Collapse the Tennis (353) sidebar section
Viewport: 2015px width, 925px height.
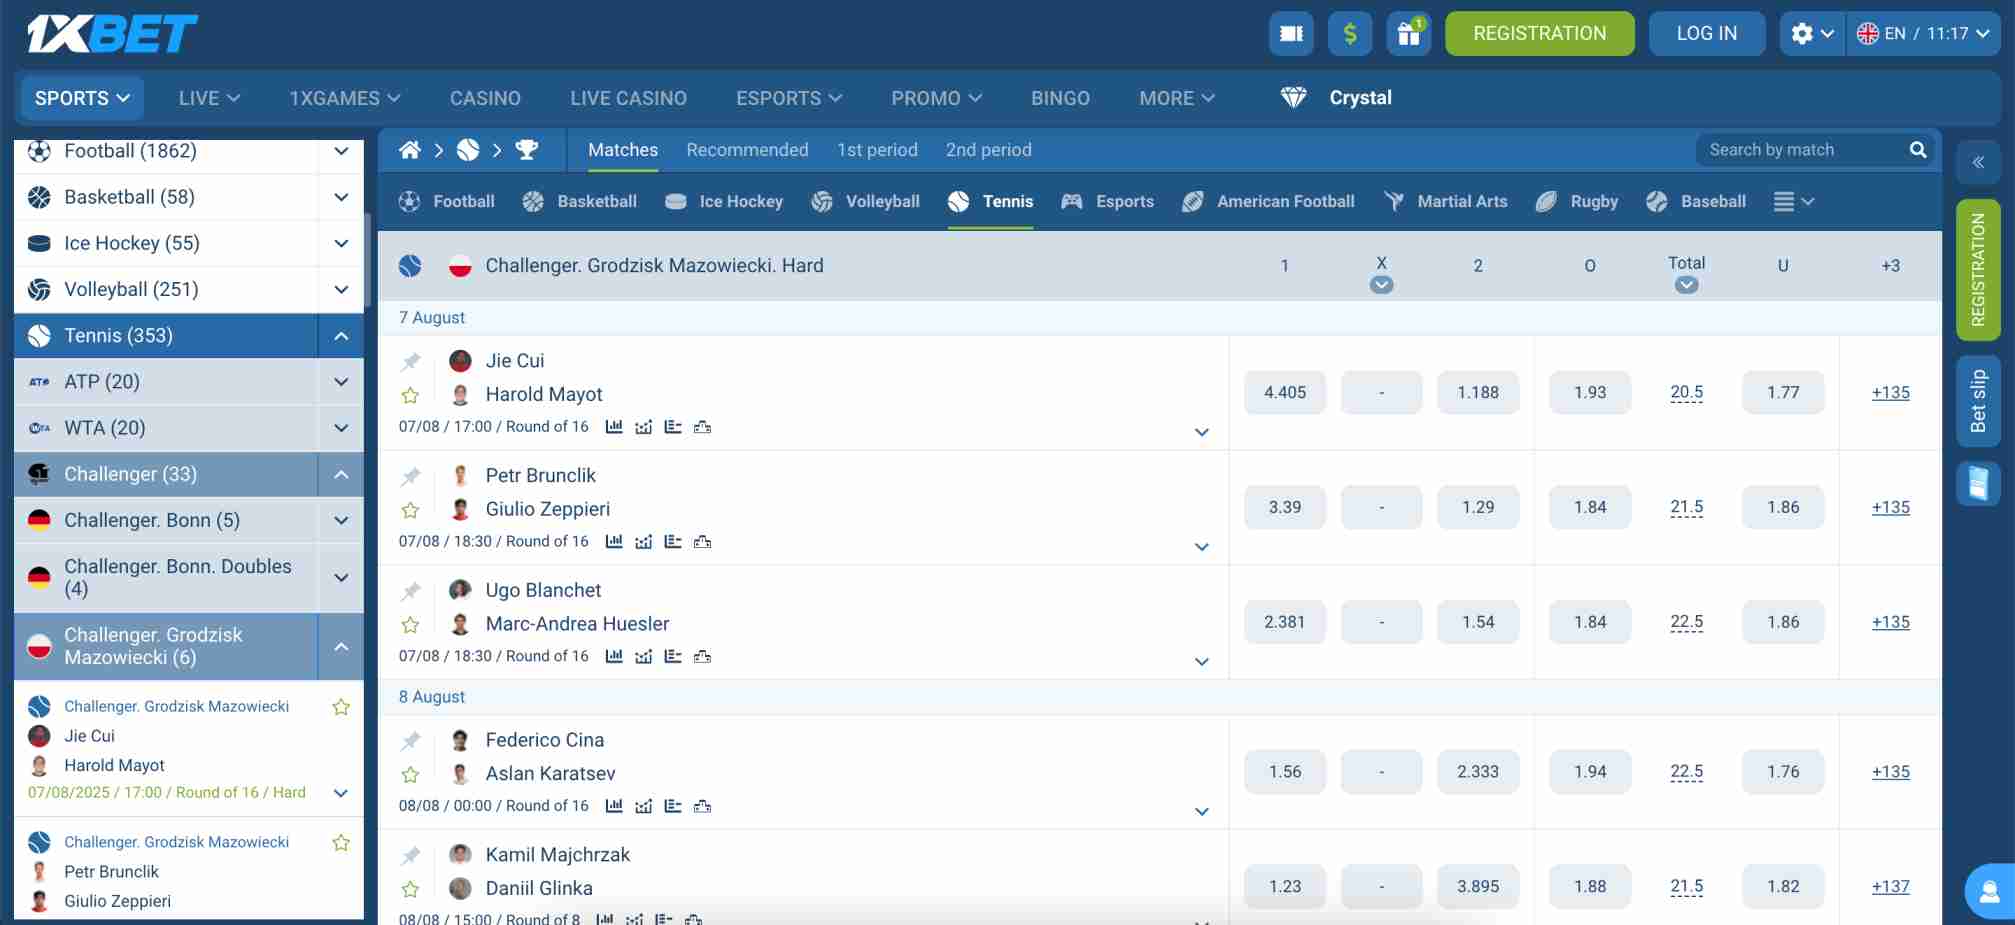(x=341, y=336)
